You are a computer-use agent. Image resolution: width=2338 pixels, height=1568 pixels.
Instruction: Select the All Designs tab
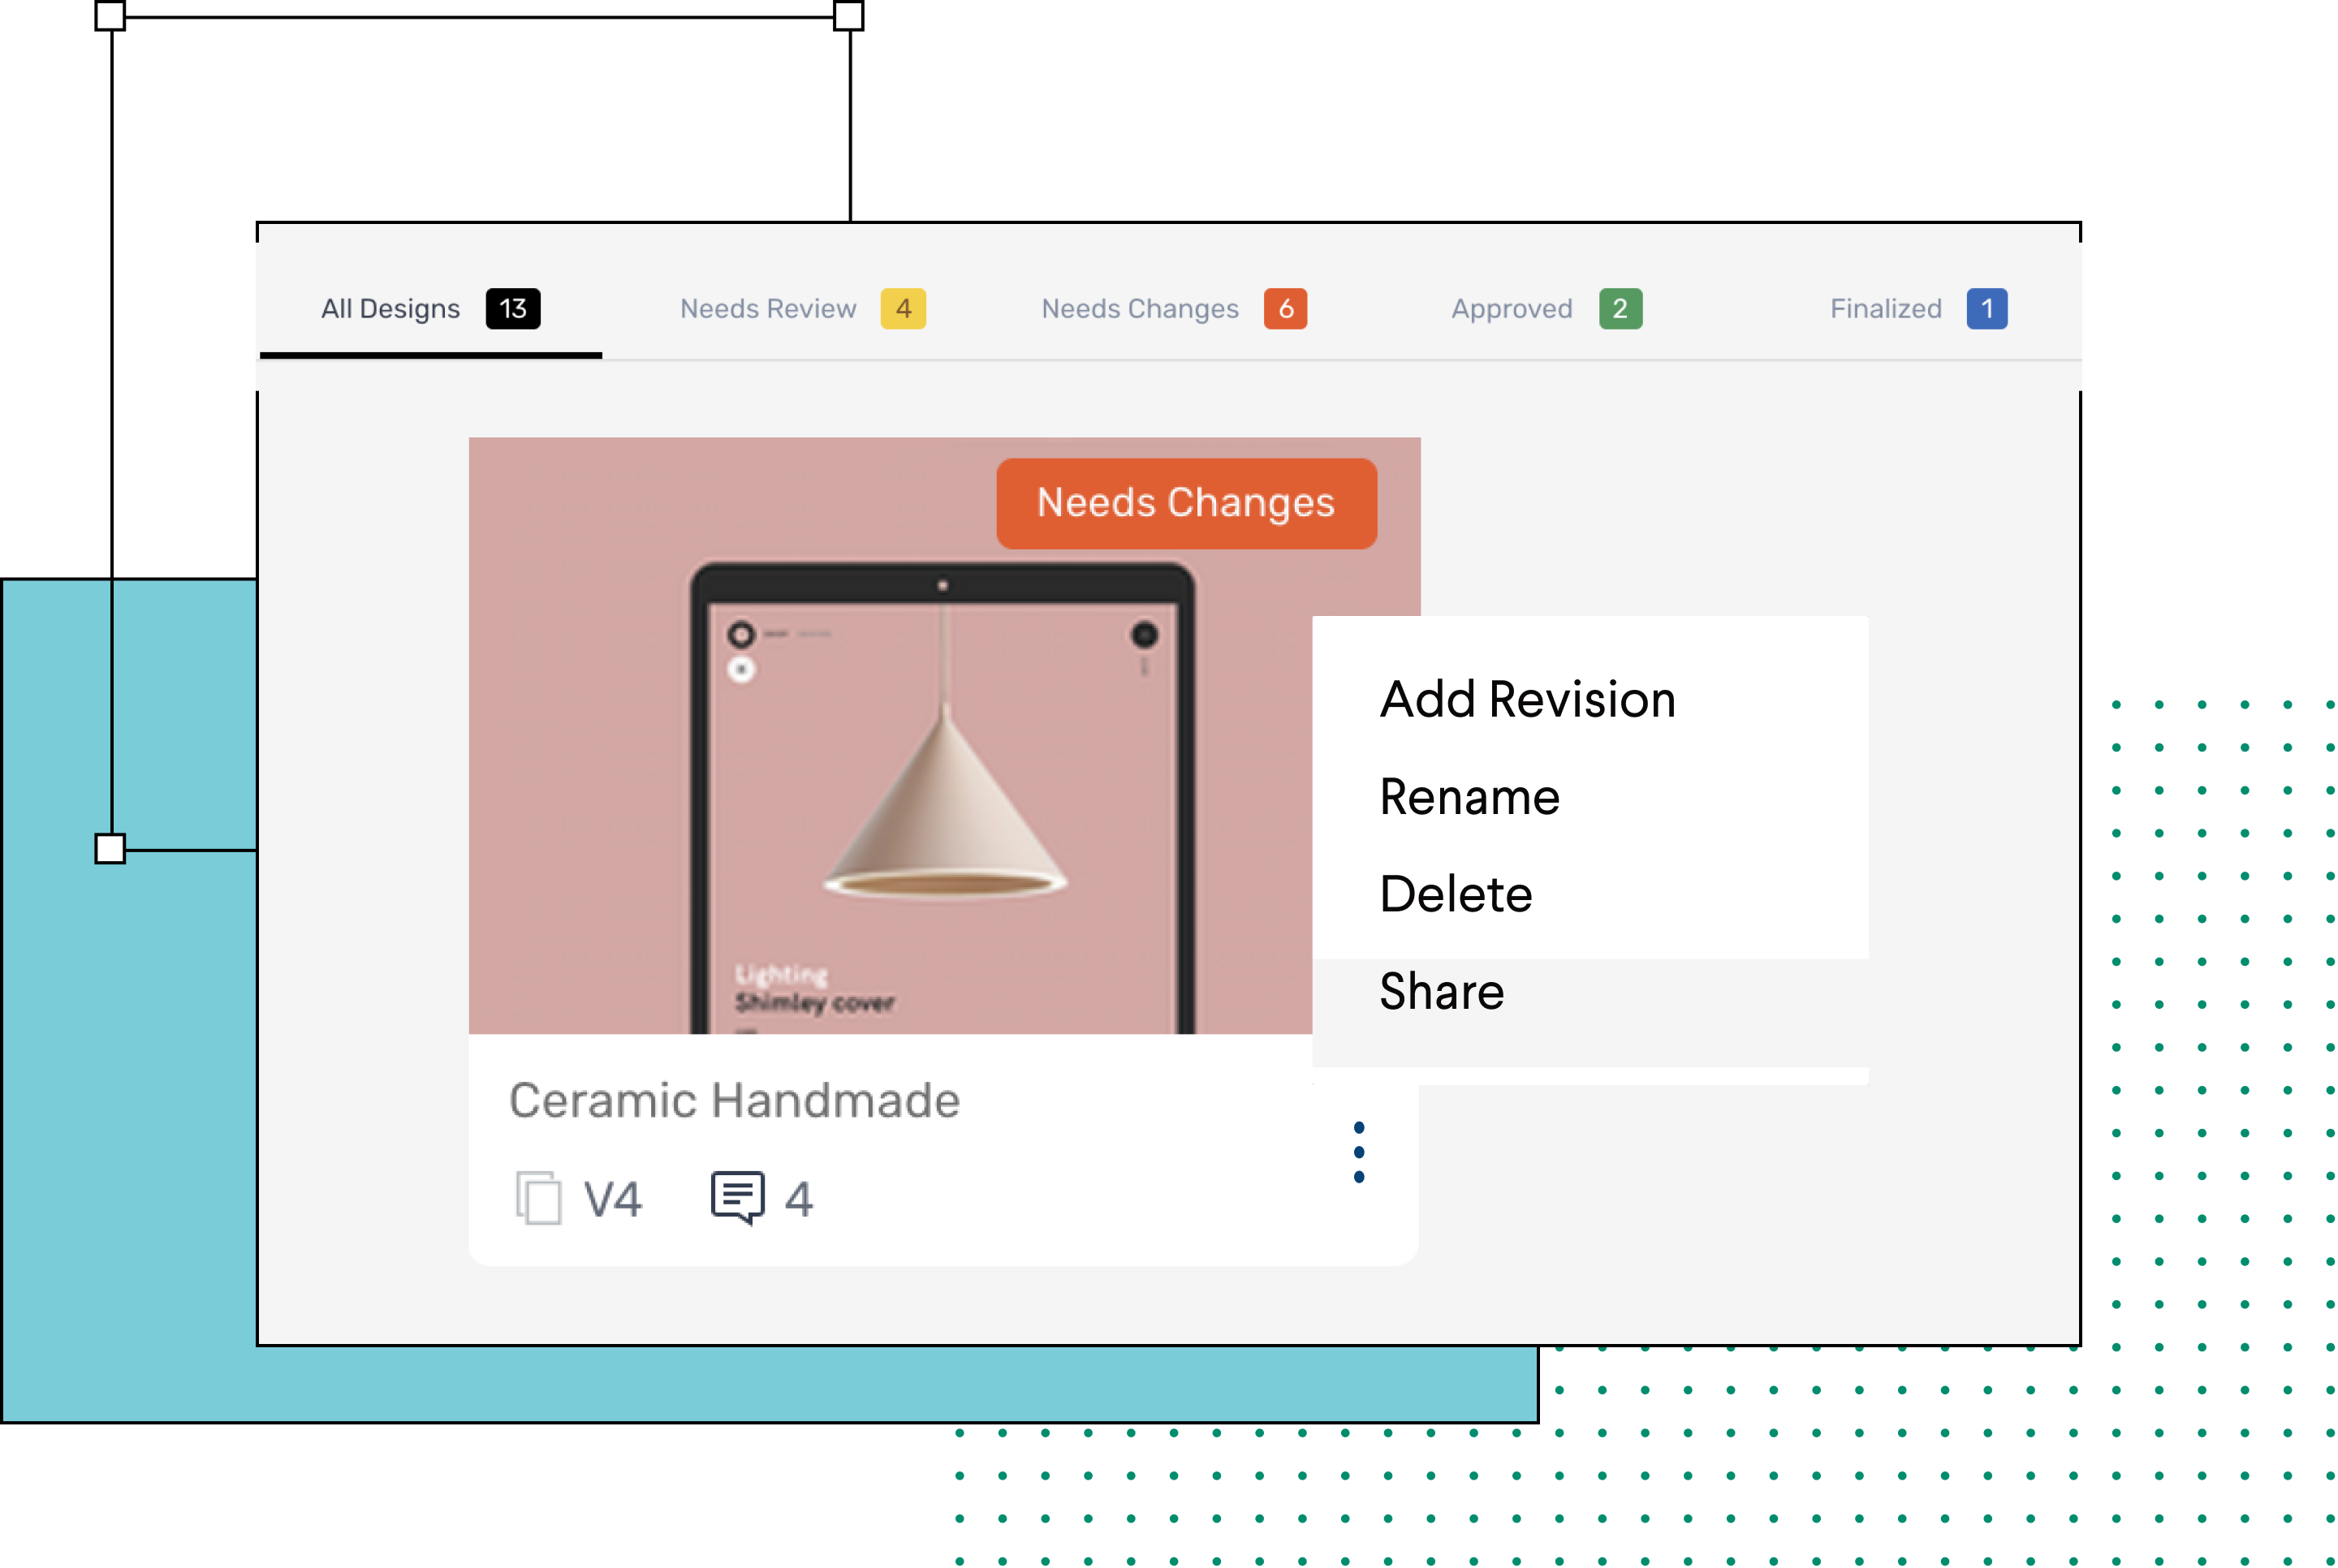pos(388,309)
